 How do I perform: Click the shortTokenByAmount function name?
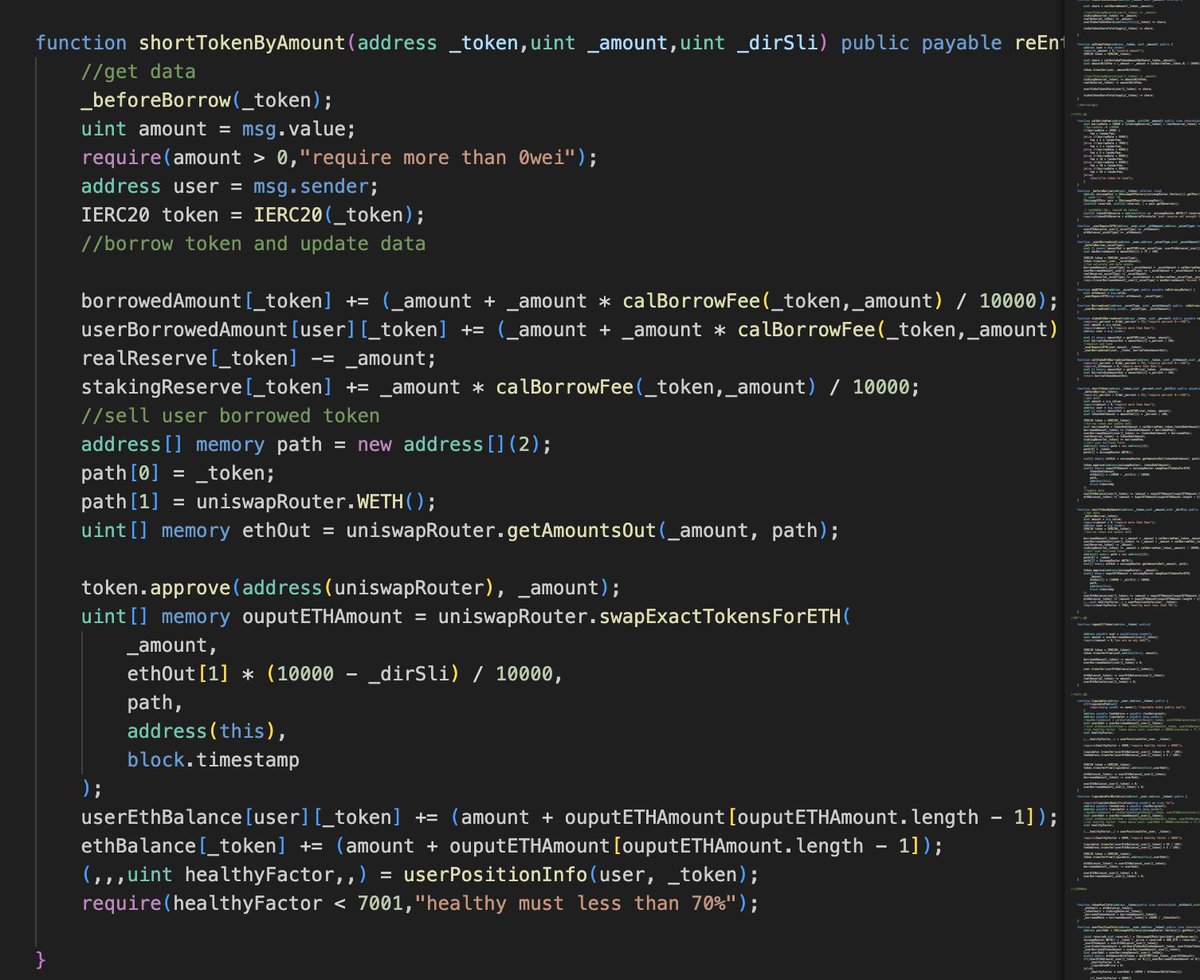240,43
